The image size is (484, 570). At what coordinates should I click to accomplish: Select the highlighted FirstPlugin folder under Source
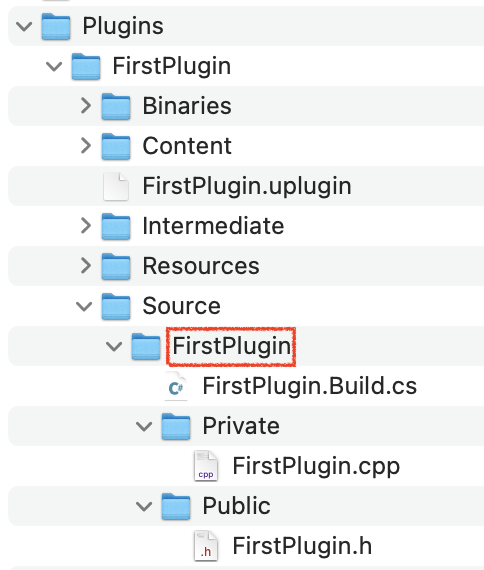point(231,346)
